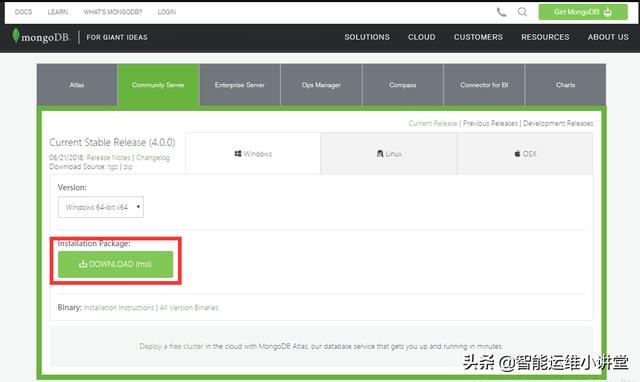Open the Changelog link
This screenshot has width=640, height=382.
point(153,158)
